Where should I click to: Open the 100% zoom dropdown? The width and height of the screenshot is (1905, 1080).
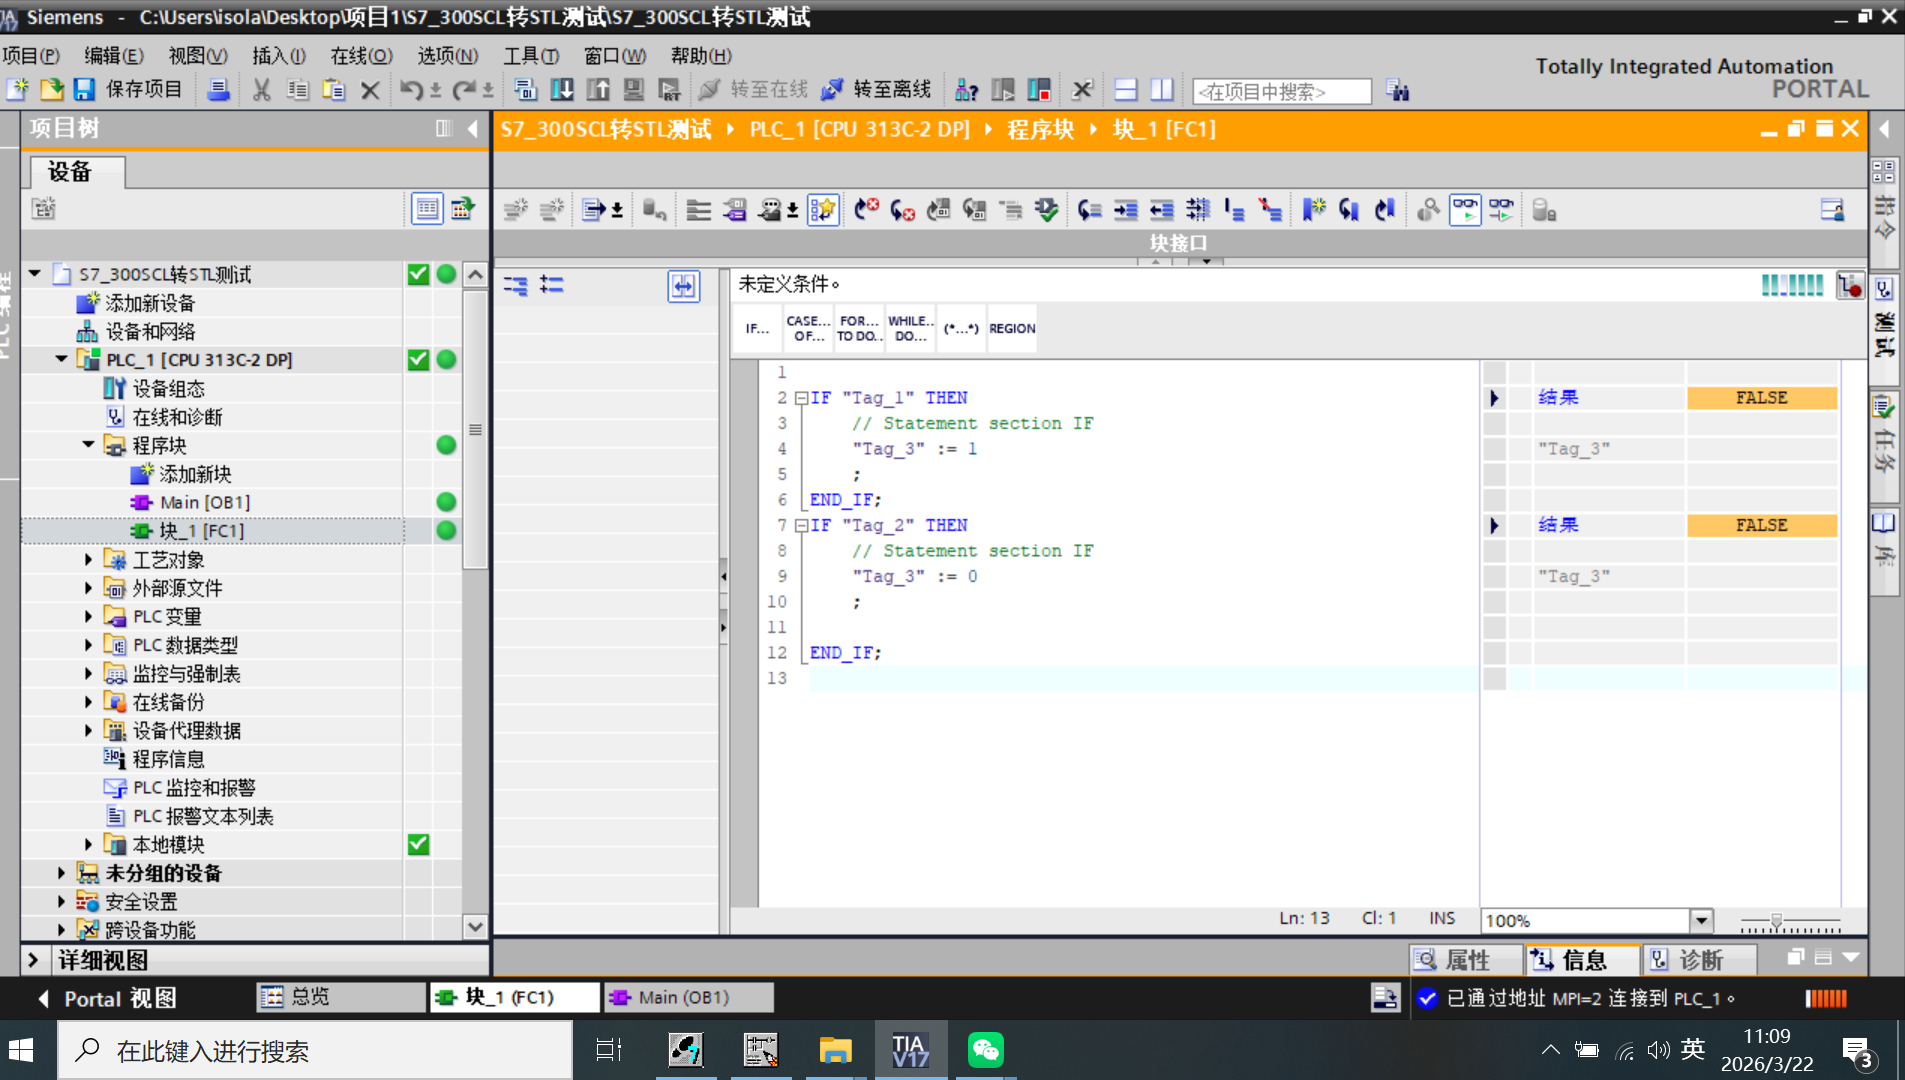click(1701, 920)
